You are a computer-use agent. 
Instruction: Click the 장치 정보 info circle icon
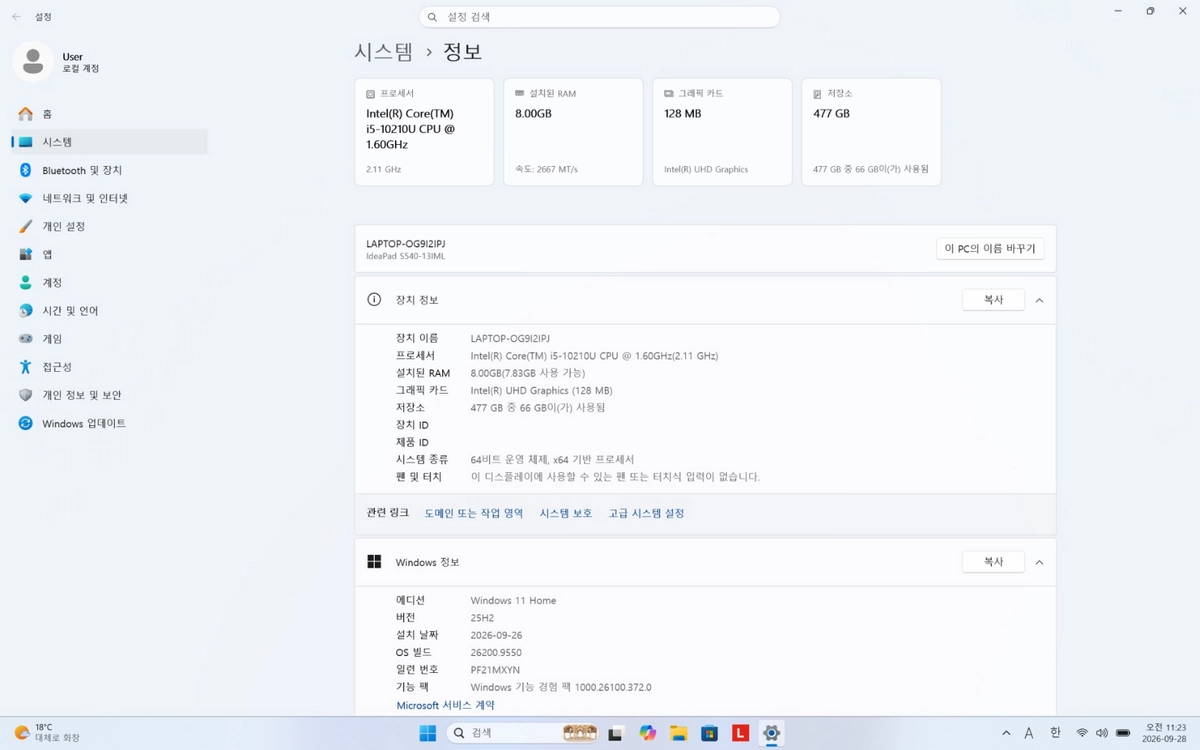coord(374,299)
